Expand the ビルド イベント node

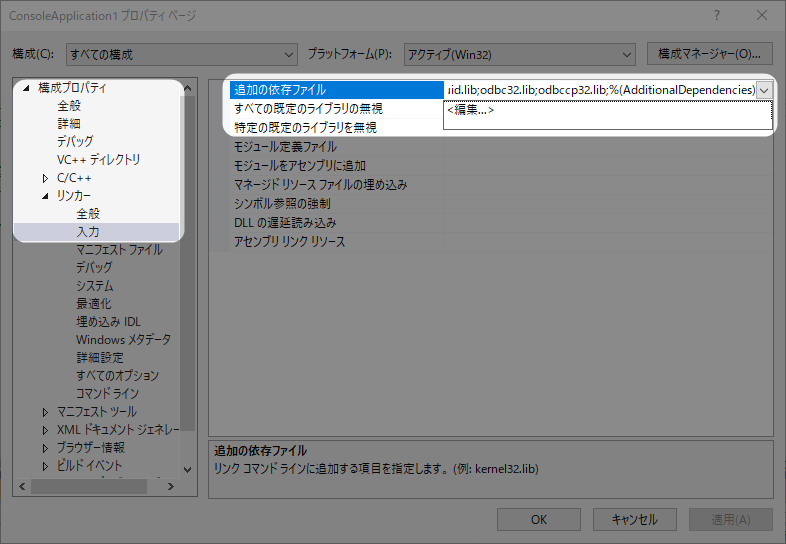pos(45,466)
